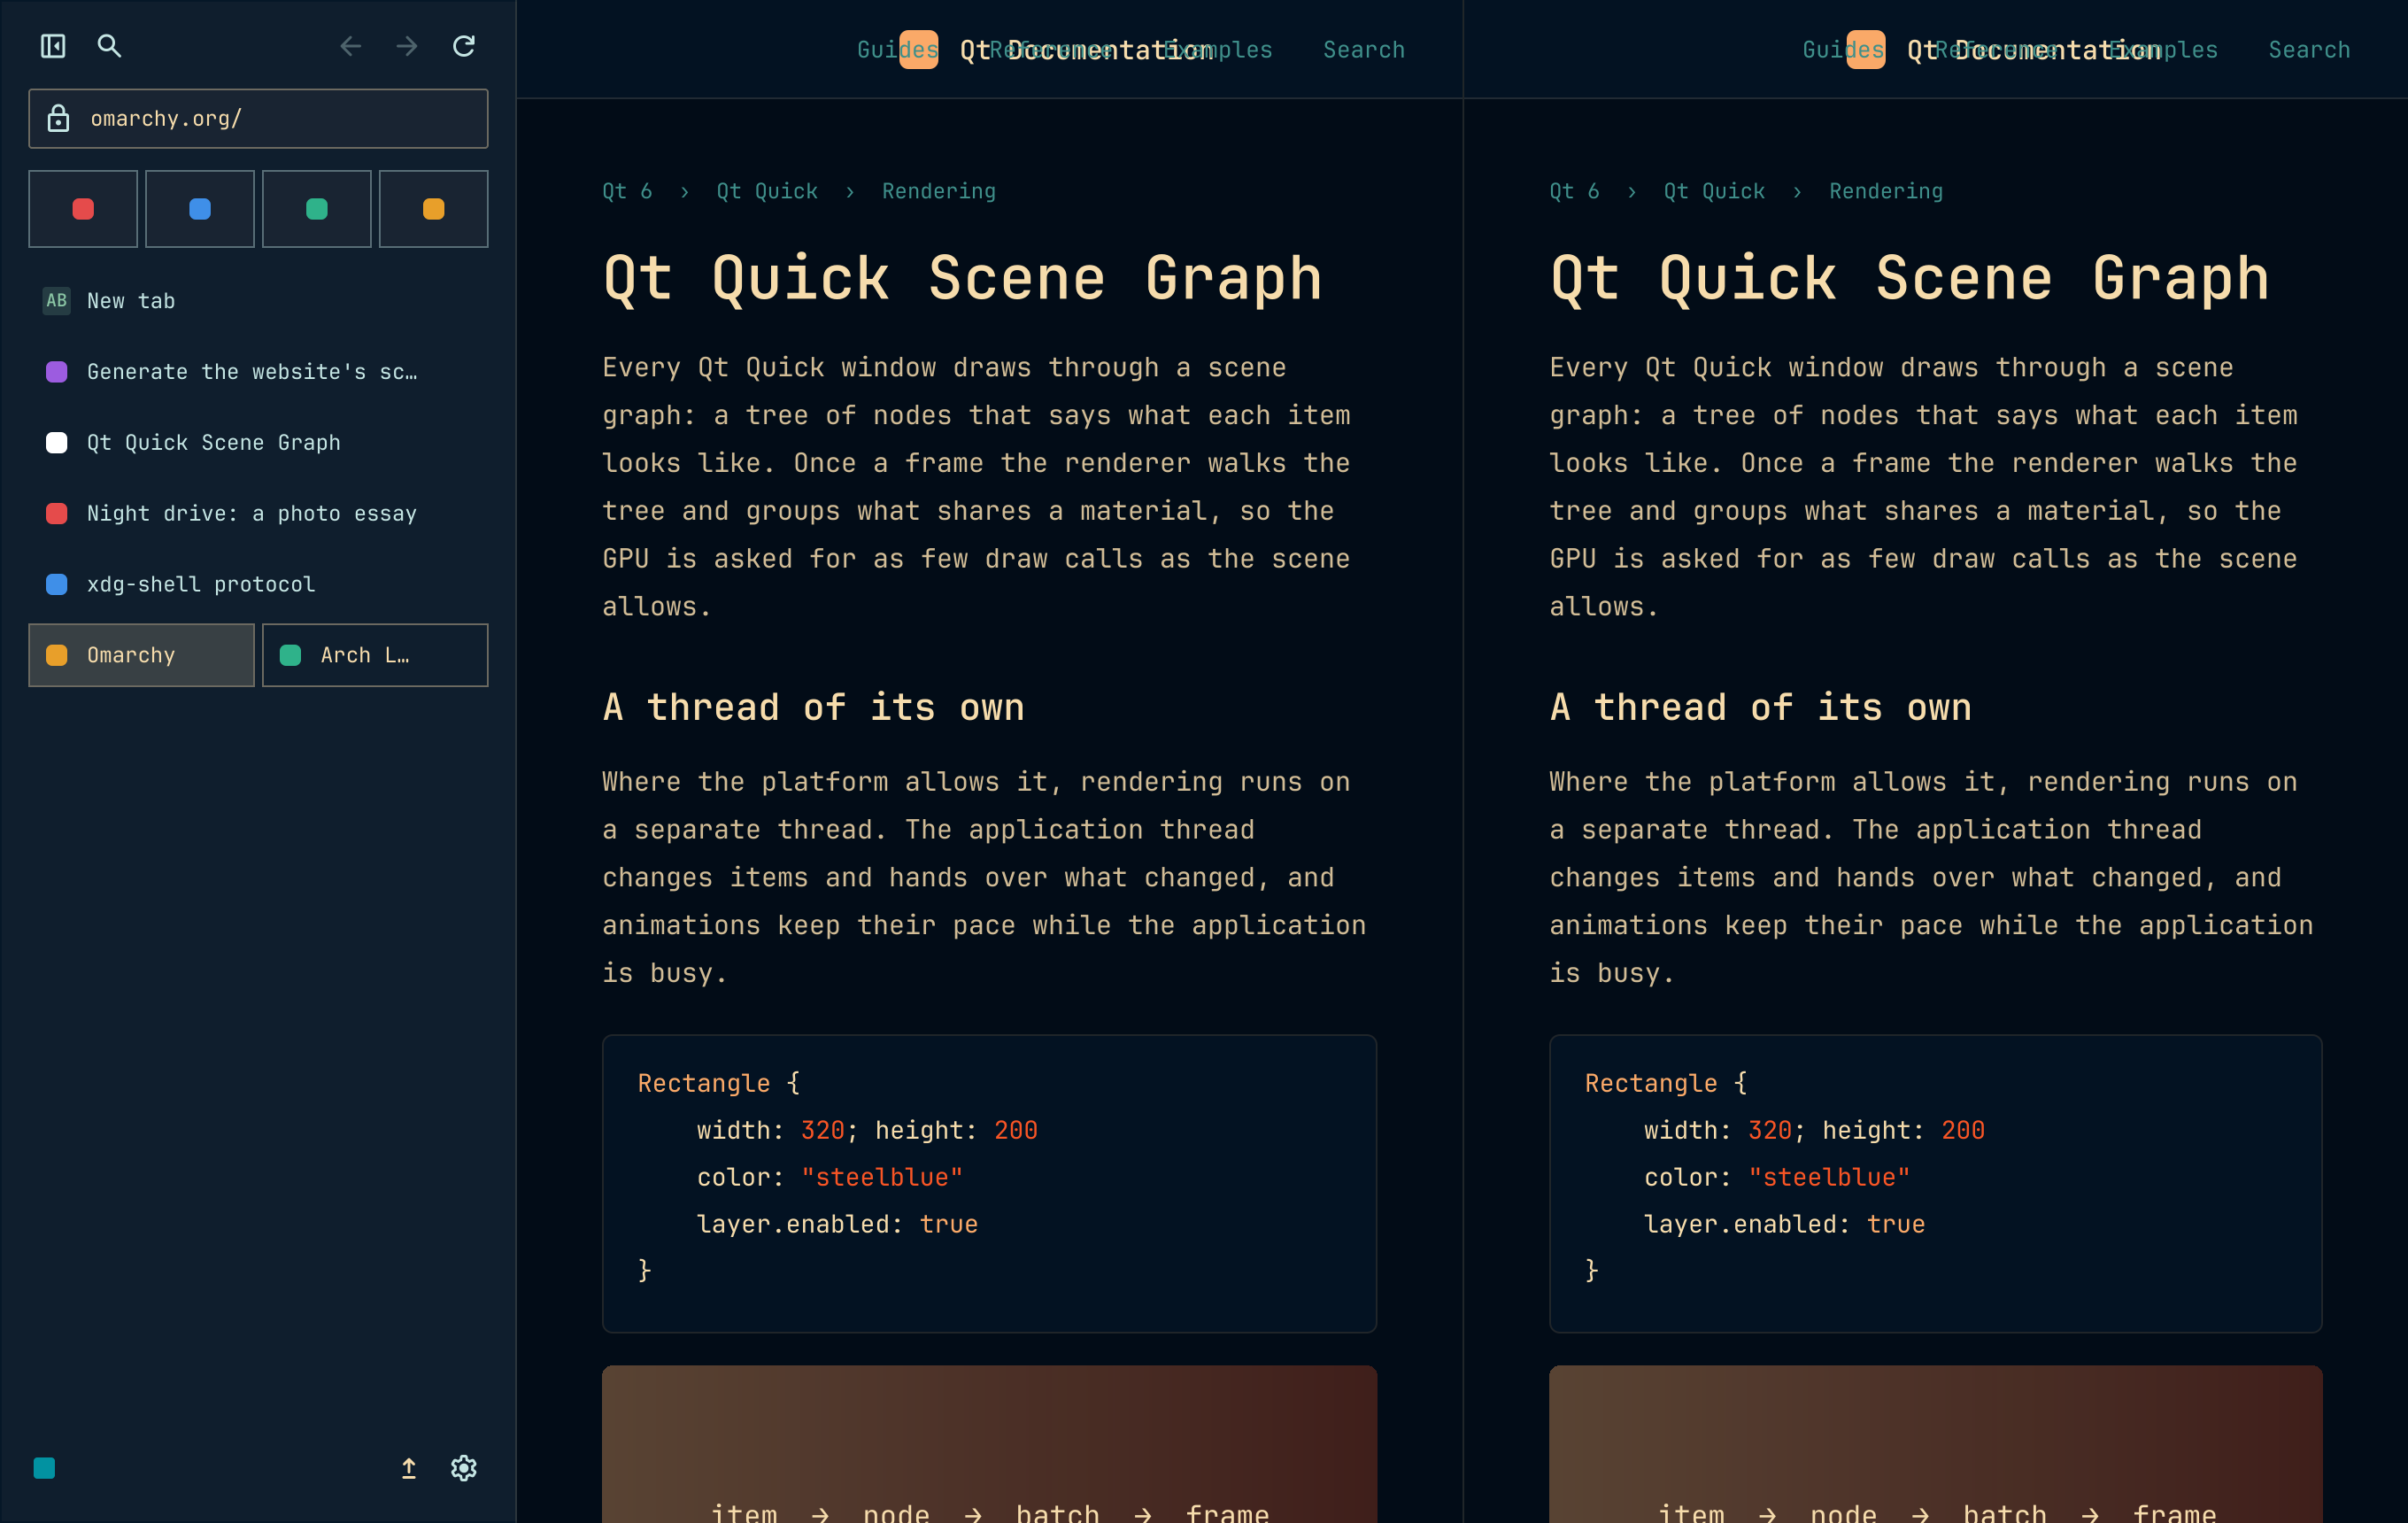Open settings with the gear icon
This screenshot has width=2408, height=1523.
point(463,1467)
